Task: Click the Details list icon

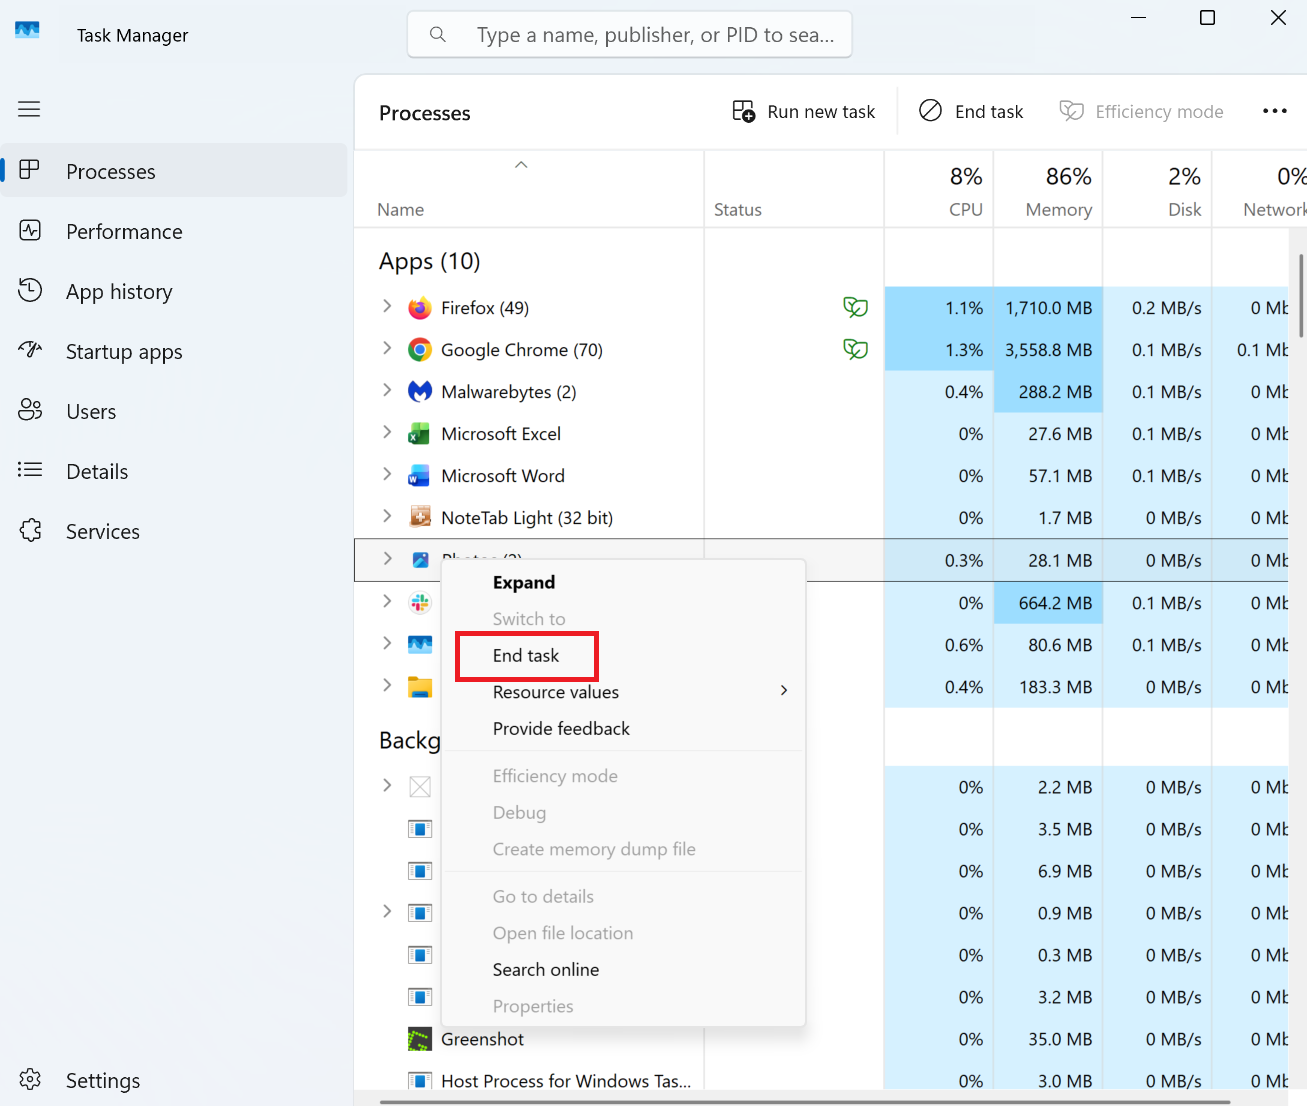Action: coord(30,470)
